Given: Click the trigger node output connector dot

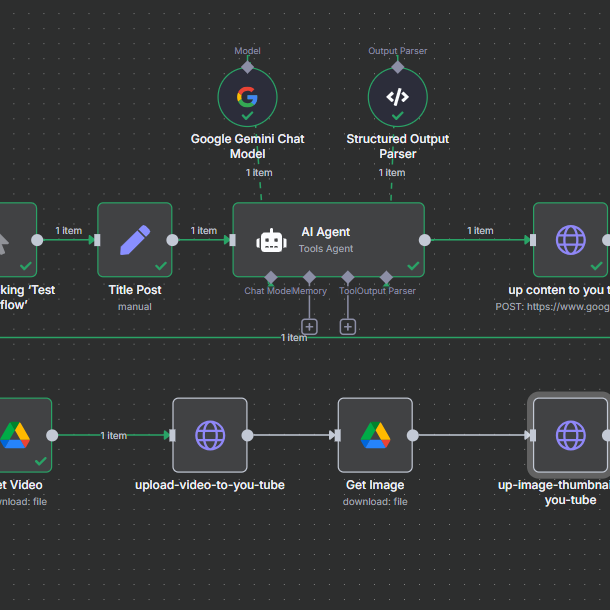Looking at the screenshot, I should pyautogui.click(x=37, y=240).
